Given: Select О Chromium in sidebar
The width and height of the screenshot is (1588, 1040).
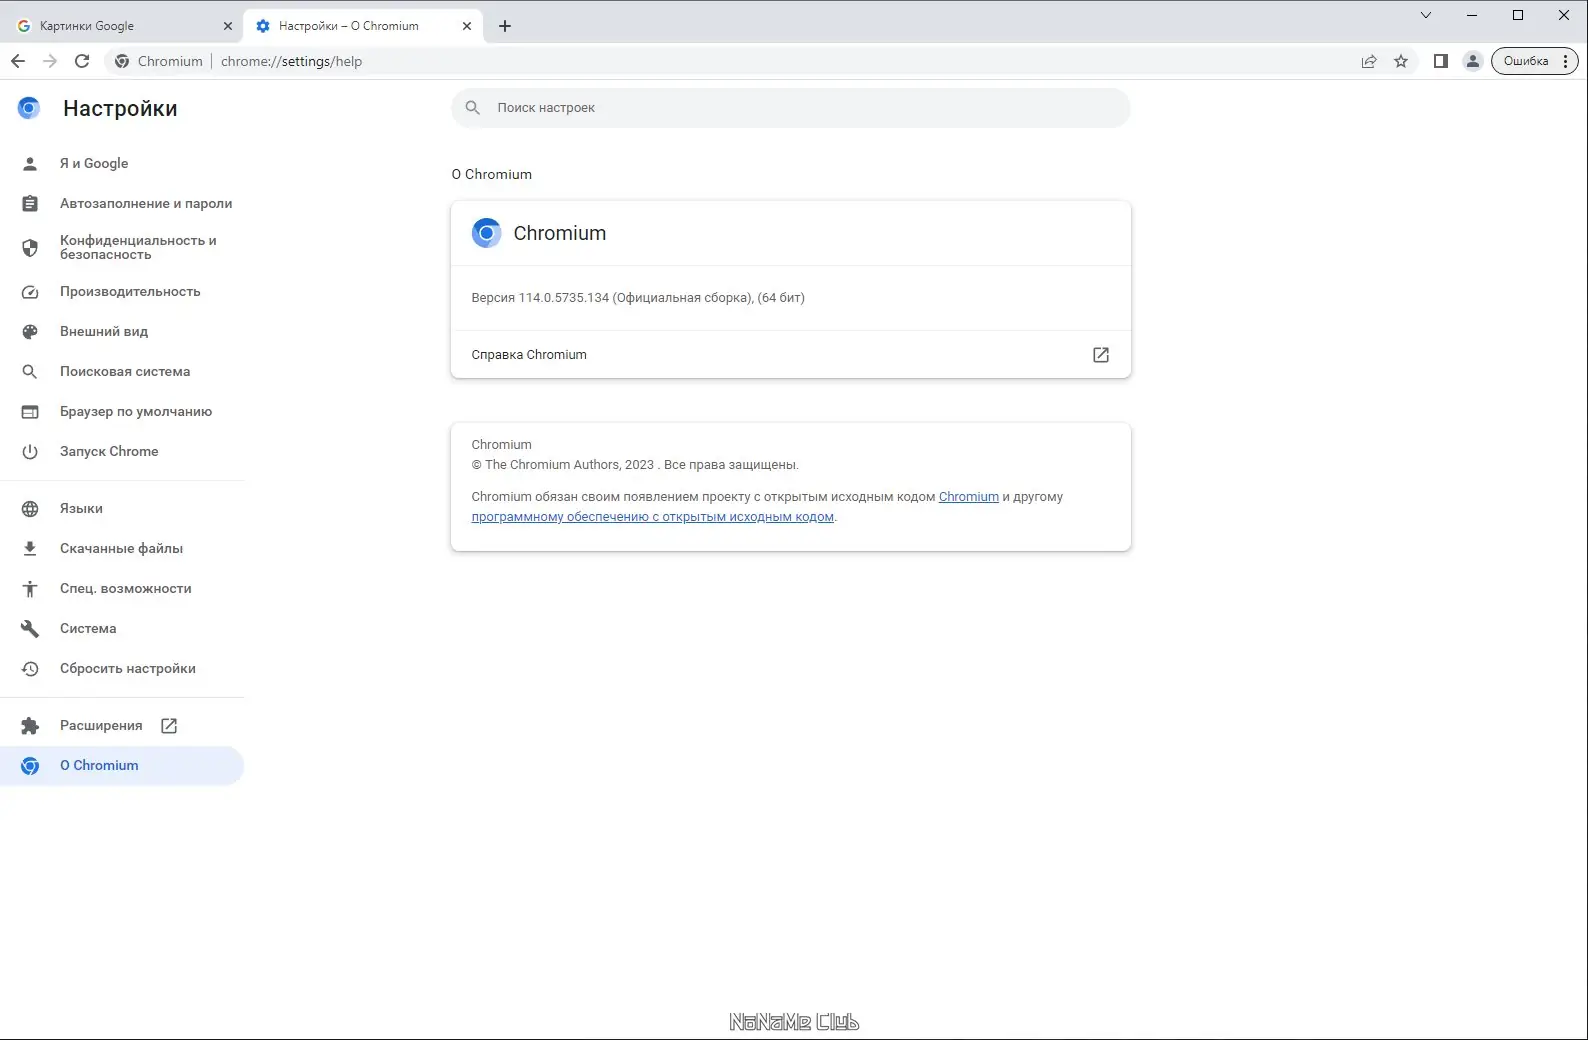Looking at the screenshot, I should [122, 766].
